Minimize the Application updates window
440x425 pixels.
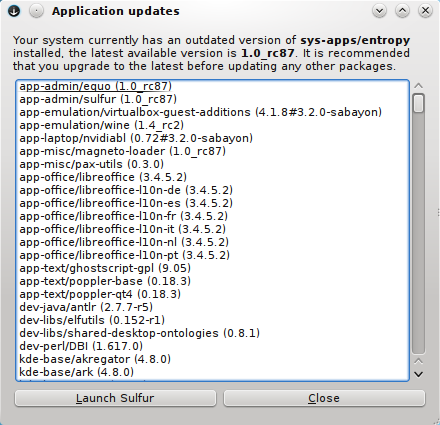tap(379, 11)
